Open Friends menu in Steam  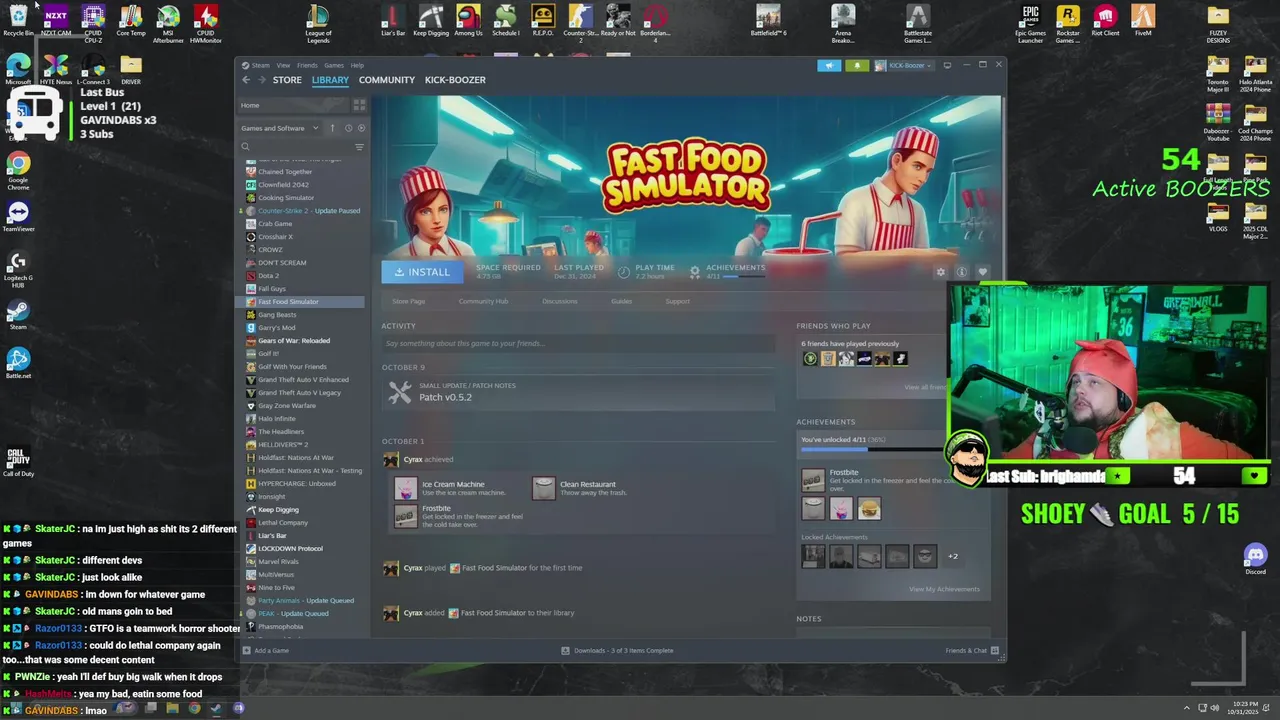point(307,65)
